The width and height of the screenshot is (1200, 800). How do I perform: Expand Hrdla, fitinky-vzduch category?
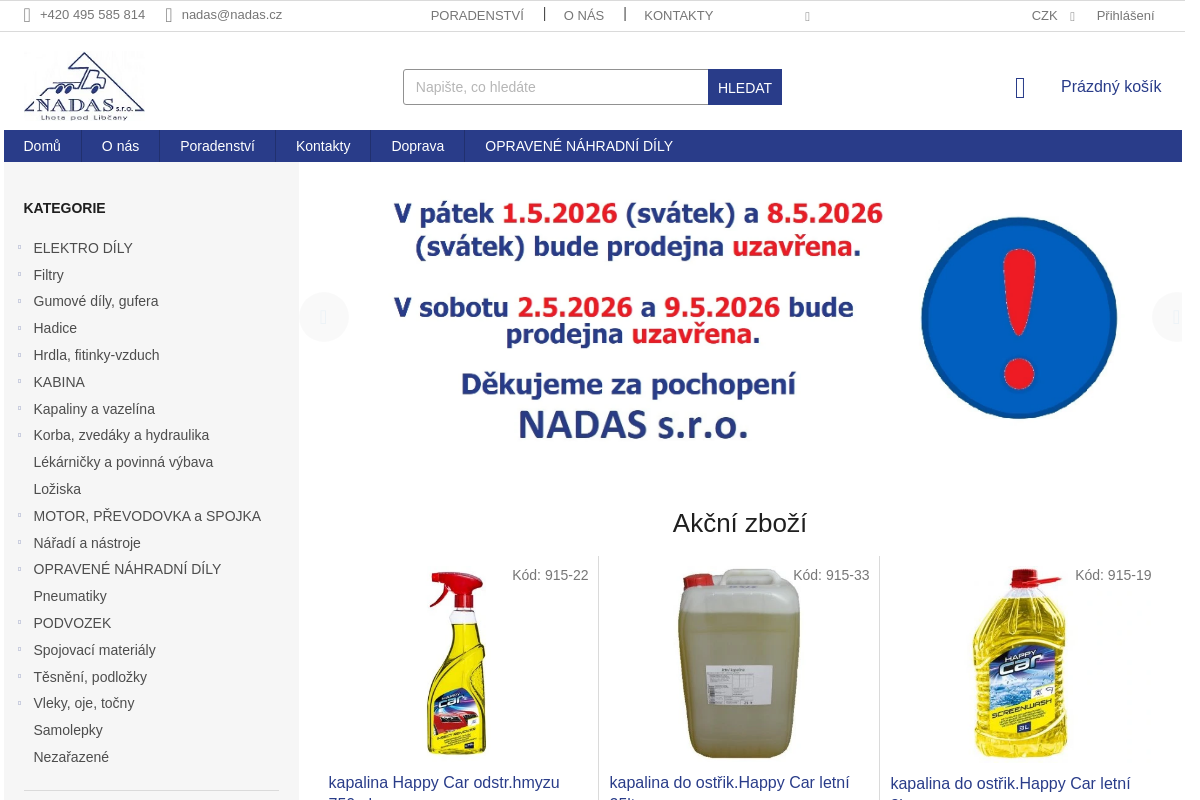[x=19, y=355]
